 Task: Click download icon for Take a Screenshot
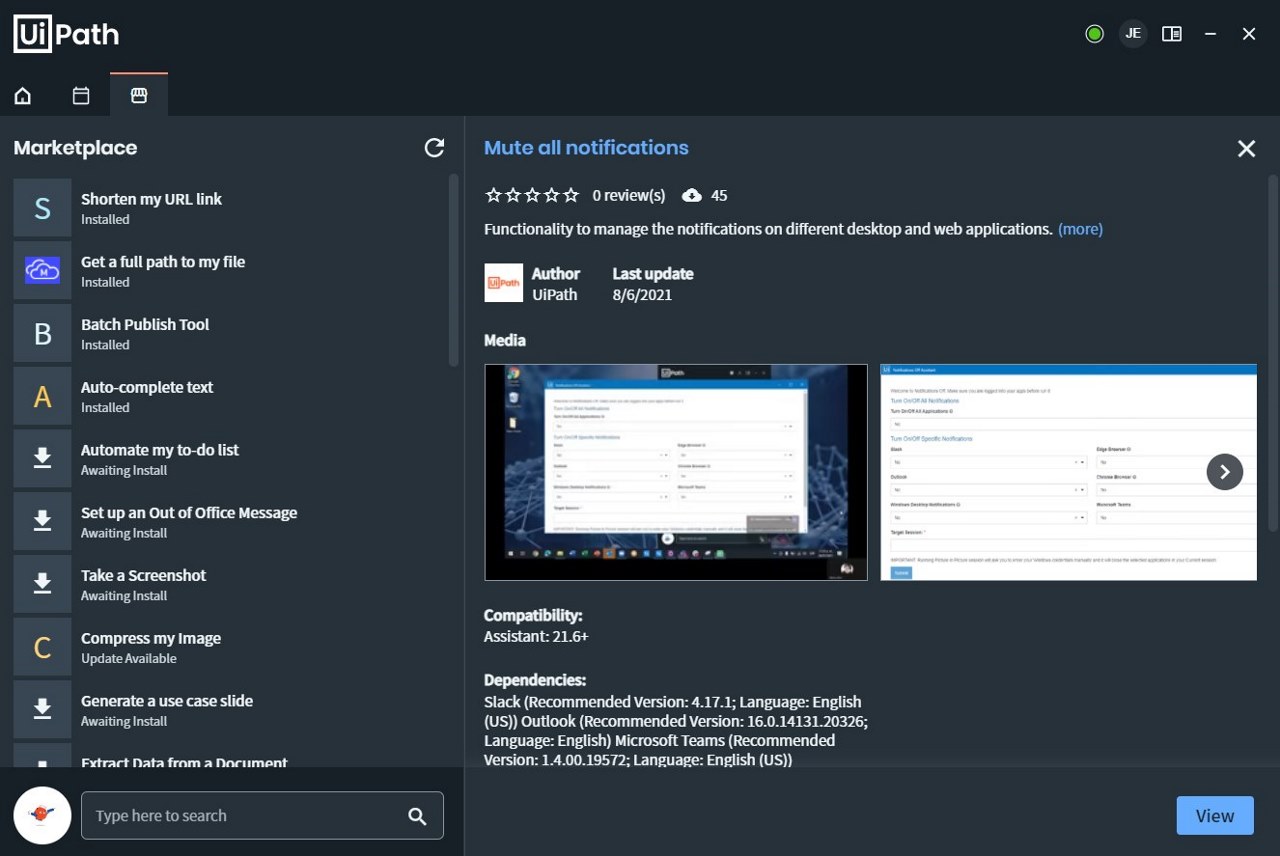pyautogui.click(x=42, y=584)
